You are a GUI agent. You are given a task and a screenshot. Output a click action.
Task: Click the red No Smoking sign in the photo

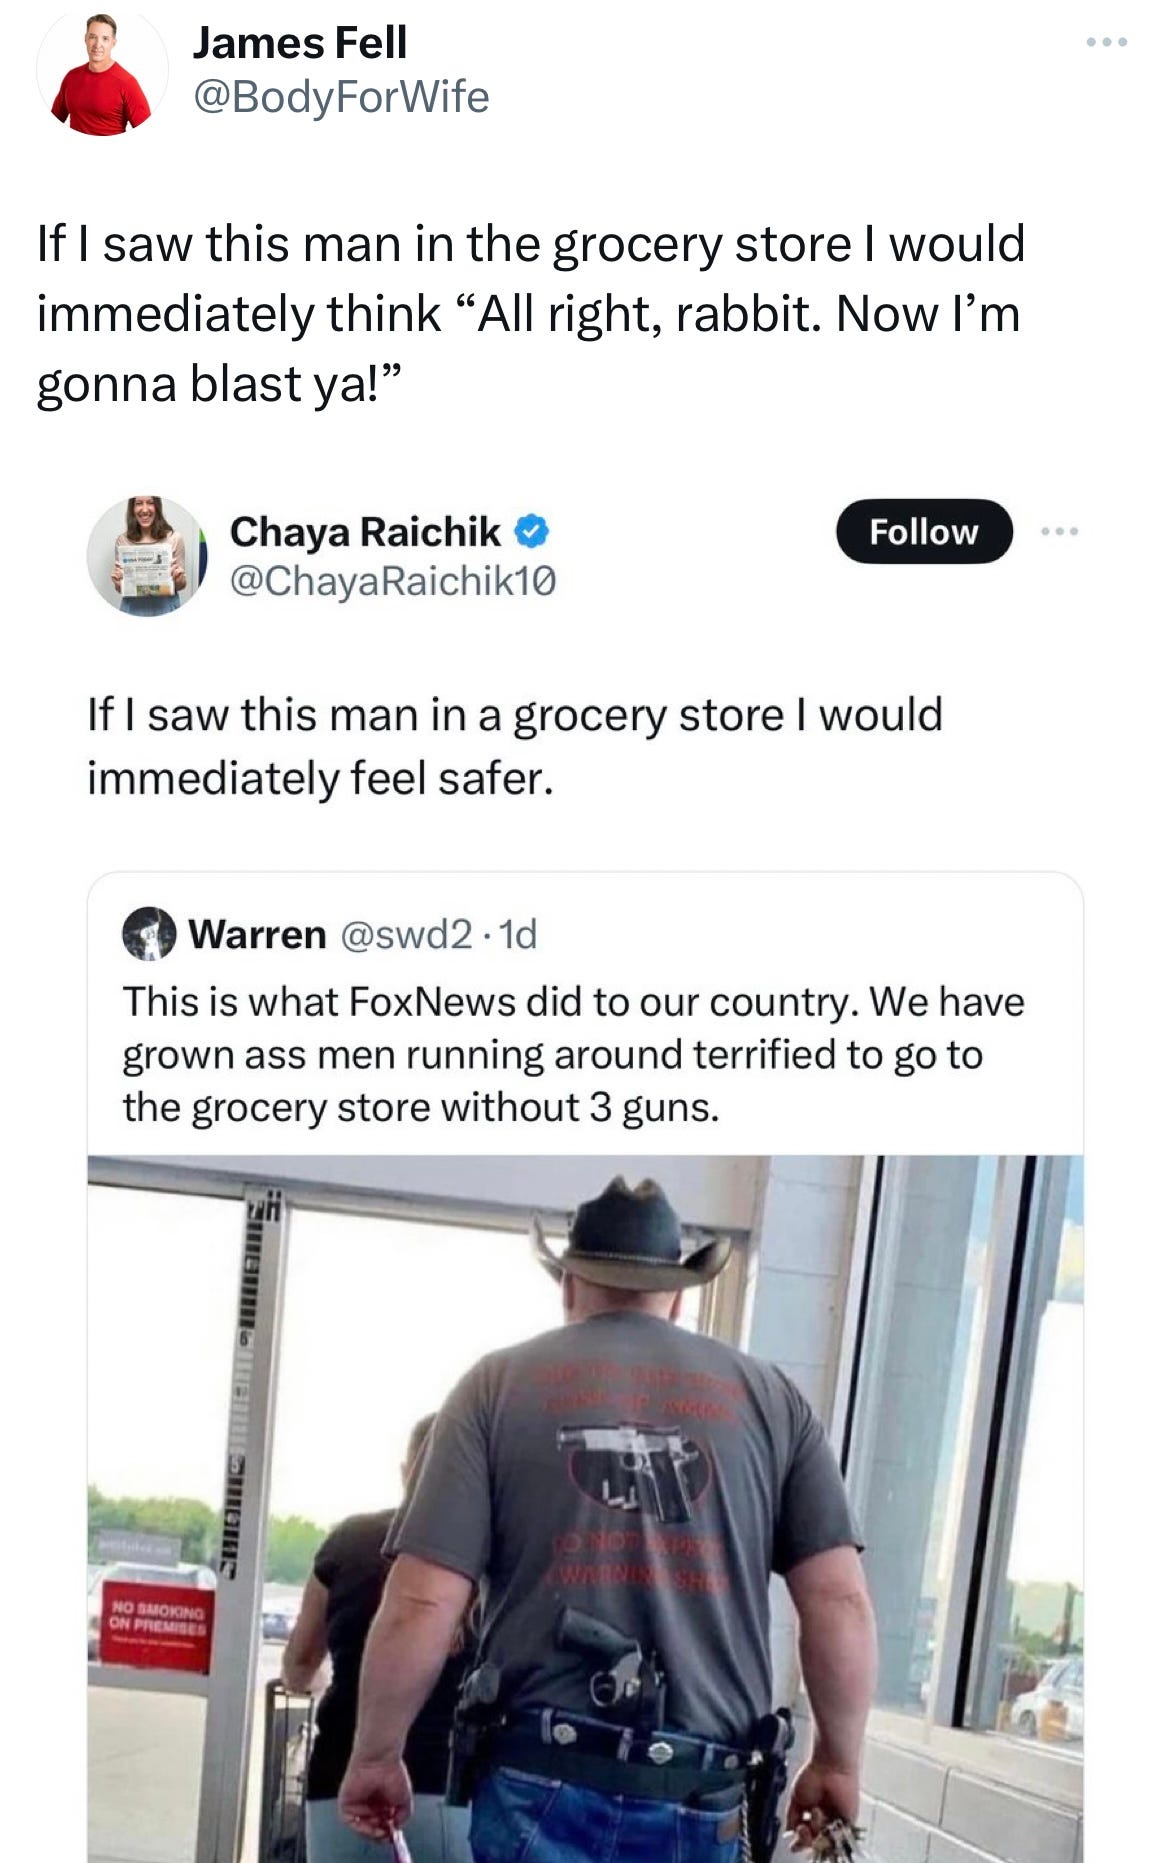(x=156, y=1627)
